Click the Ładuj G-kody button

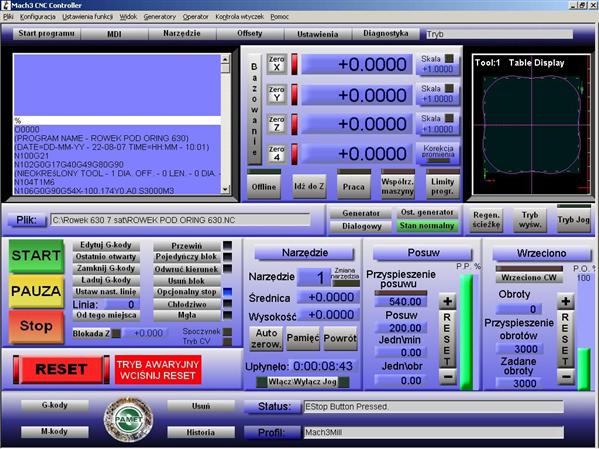106,280
